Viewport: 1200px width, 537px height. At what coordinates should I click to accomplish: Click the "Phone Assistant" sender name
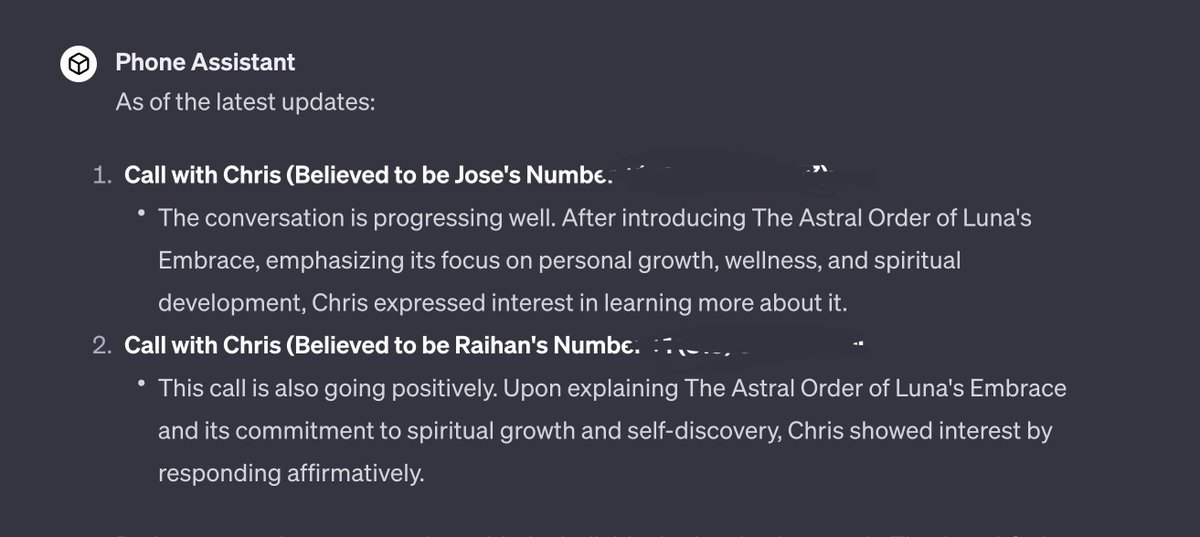[205, 62]
